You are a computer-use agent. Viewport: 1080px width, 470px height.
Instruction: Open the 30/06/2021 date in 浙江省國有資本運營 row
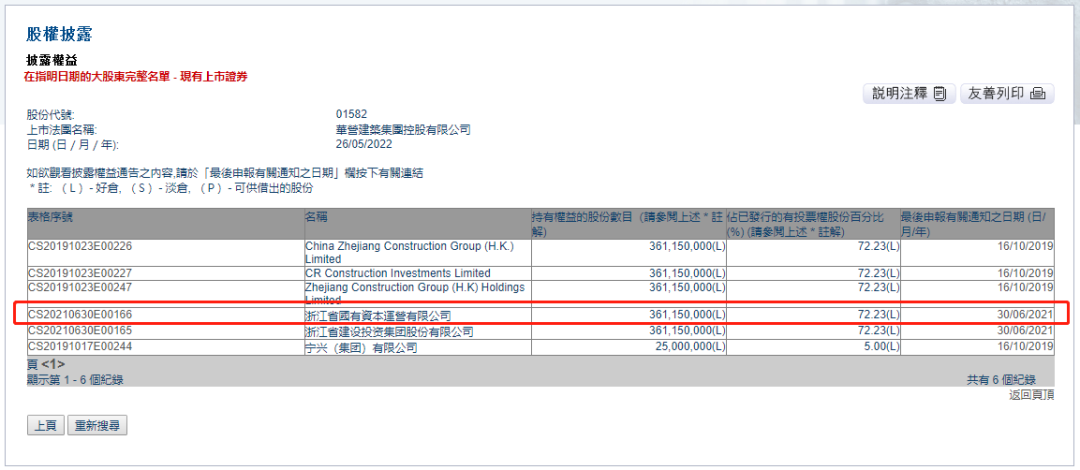(1028, 315)
